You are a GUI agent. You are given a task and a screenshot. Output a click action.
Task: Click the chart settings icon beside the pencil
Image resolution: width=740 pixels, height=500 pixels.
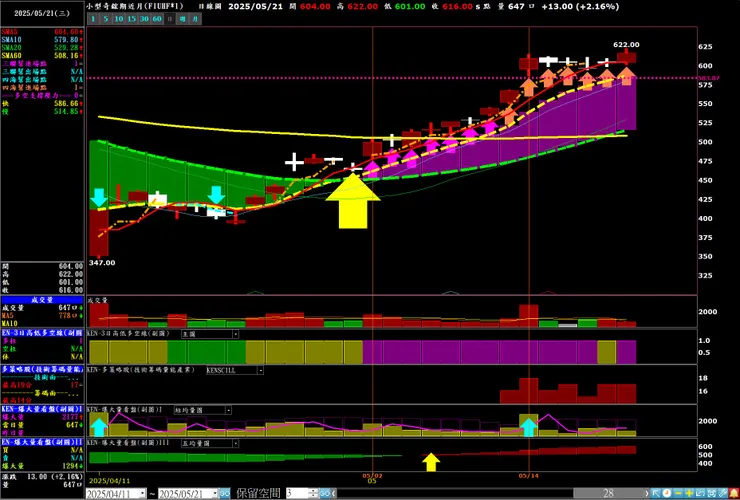pyautogui.click(x=712, y=494)
